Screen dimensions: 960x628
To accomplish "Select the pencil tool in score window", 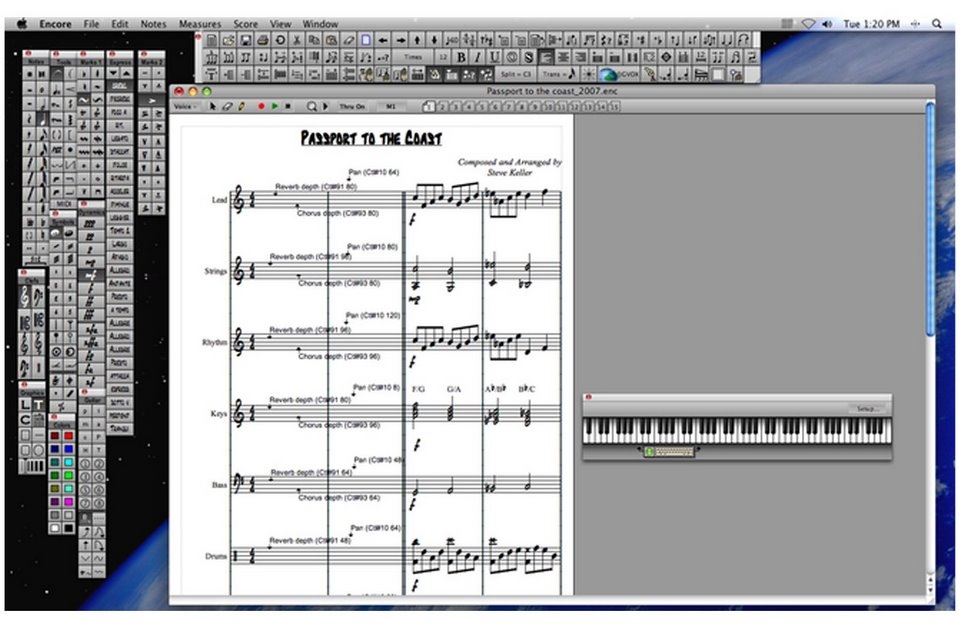I will (x=242, y=107).
